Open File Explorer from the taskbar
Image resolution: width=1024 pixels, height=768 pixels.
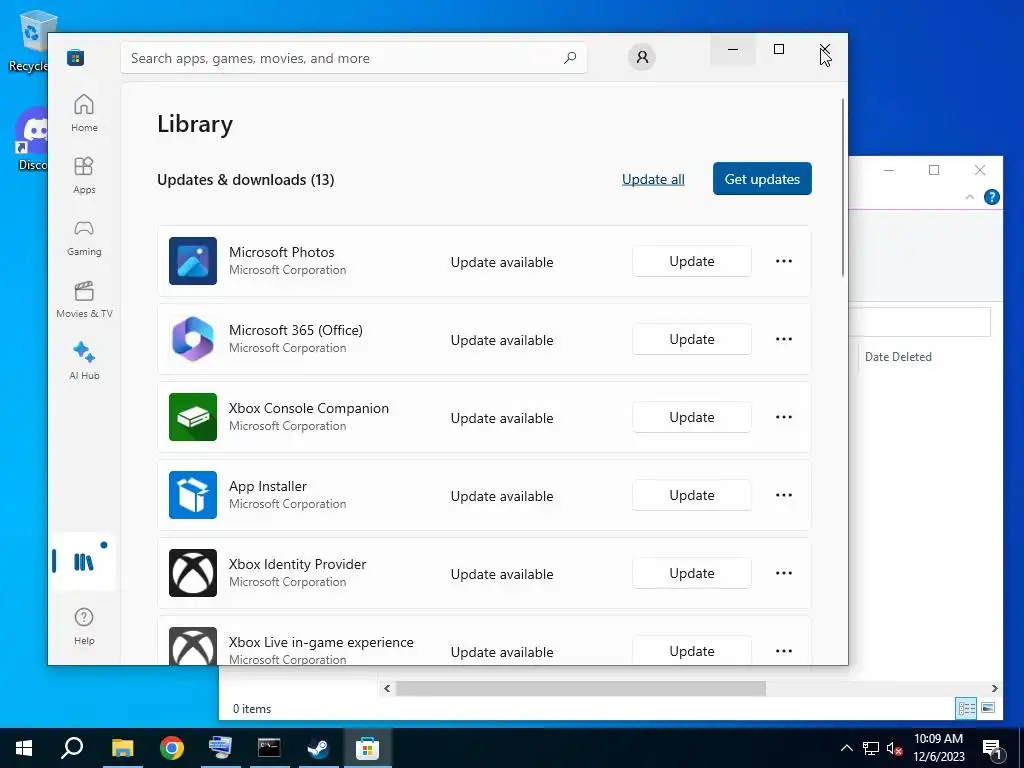pyautogui.click(x=122, y=748)
